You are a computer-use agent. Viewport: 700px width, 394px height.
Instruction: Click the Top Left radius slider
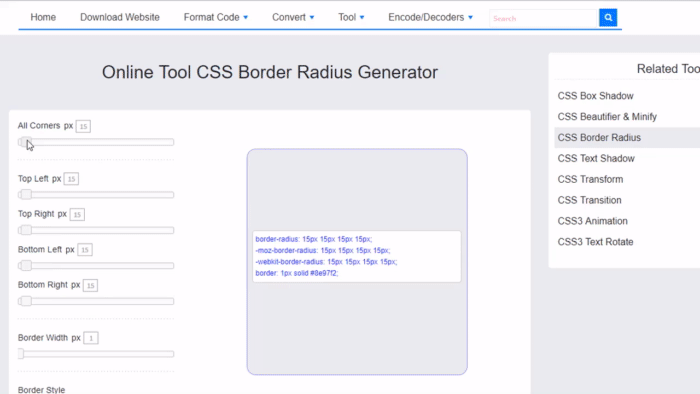point(96,195)
